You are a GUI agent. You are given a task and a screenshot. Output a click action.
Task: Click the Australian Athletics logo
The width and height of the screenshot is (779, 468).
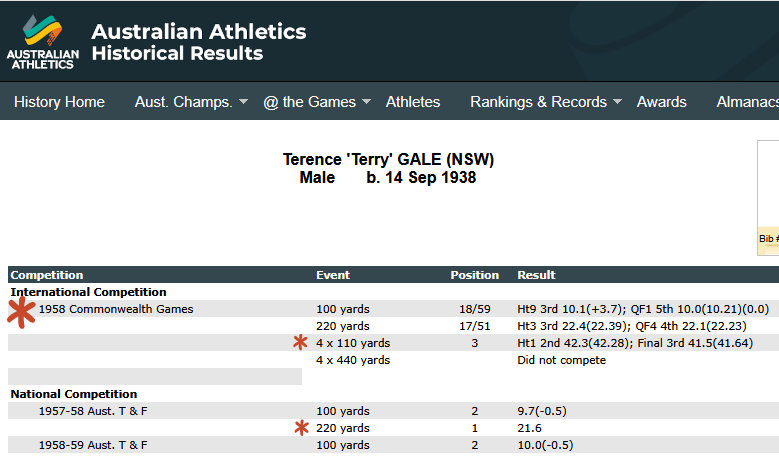43,42
